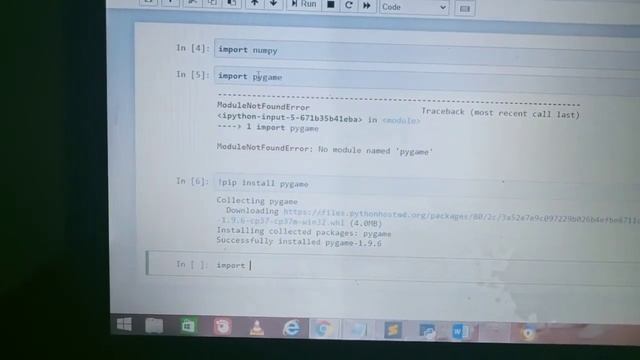Open the files.pythonhosted.org download link

point(461,216)
